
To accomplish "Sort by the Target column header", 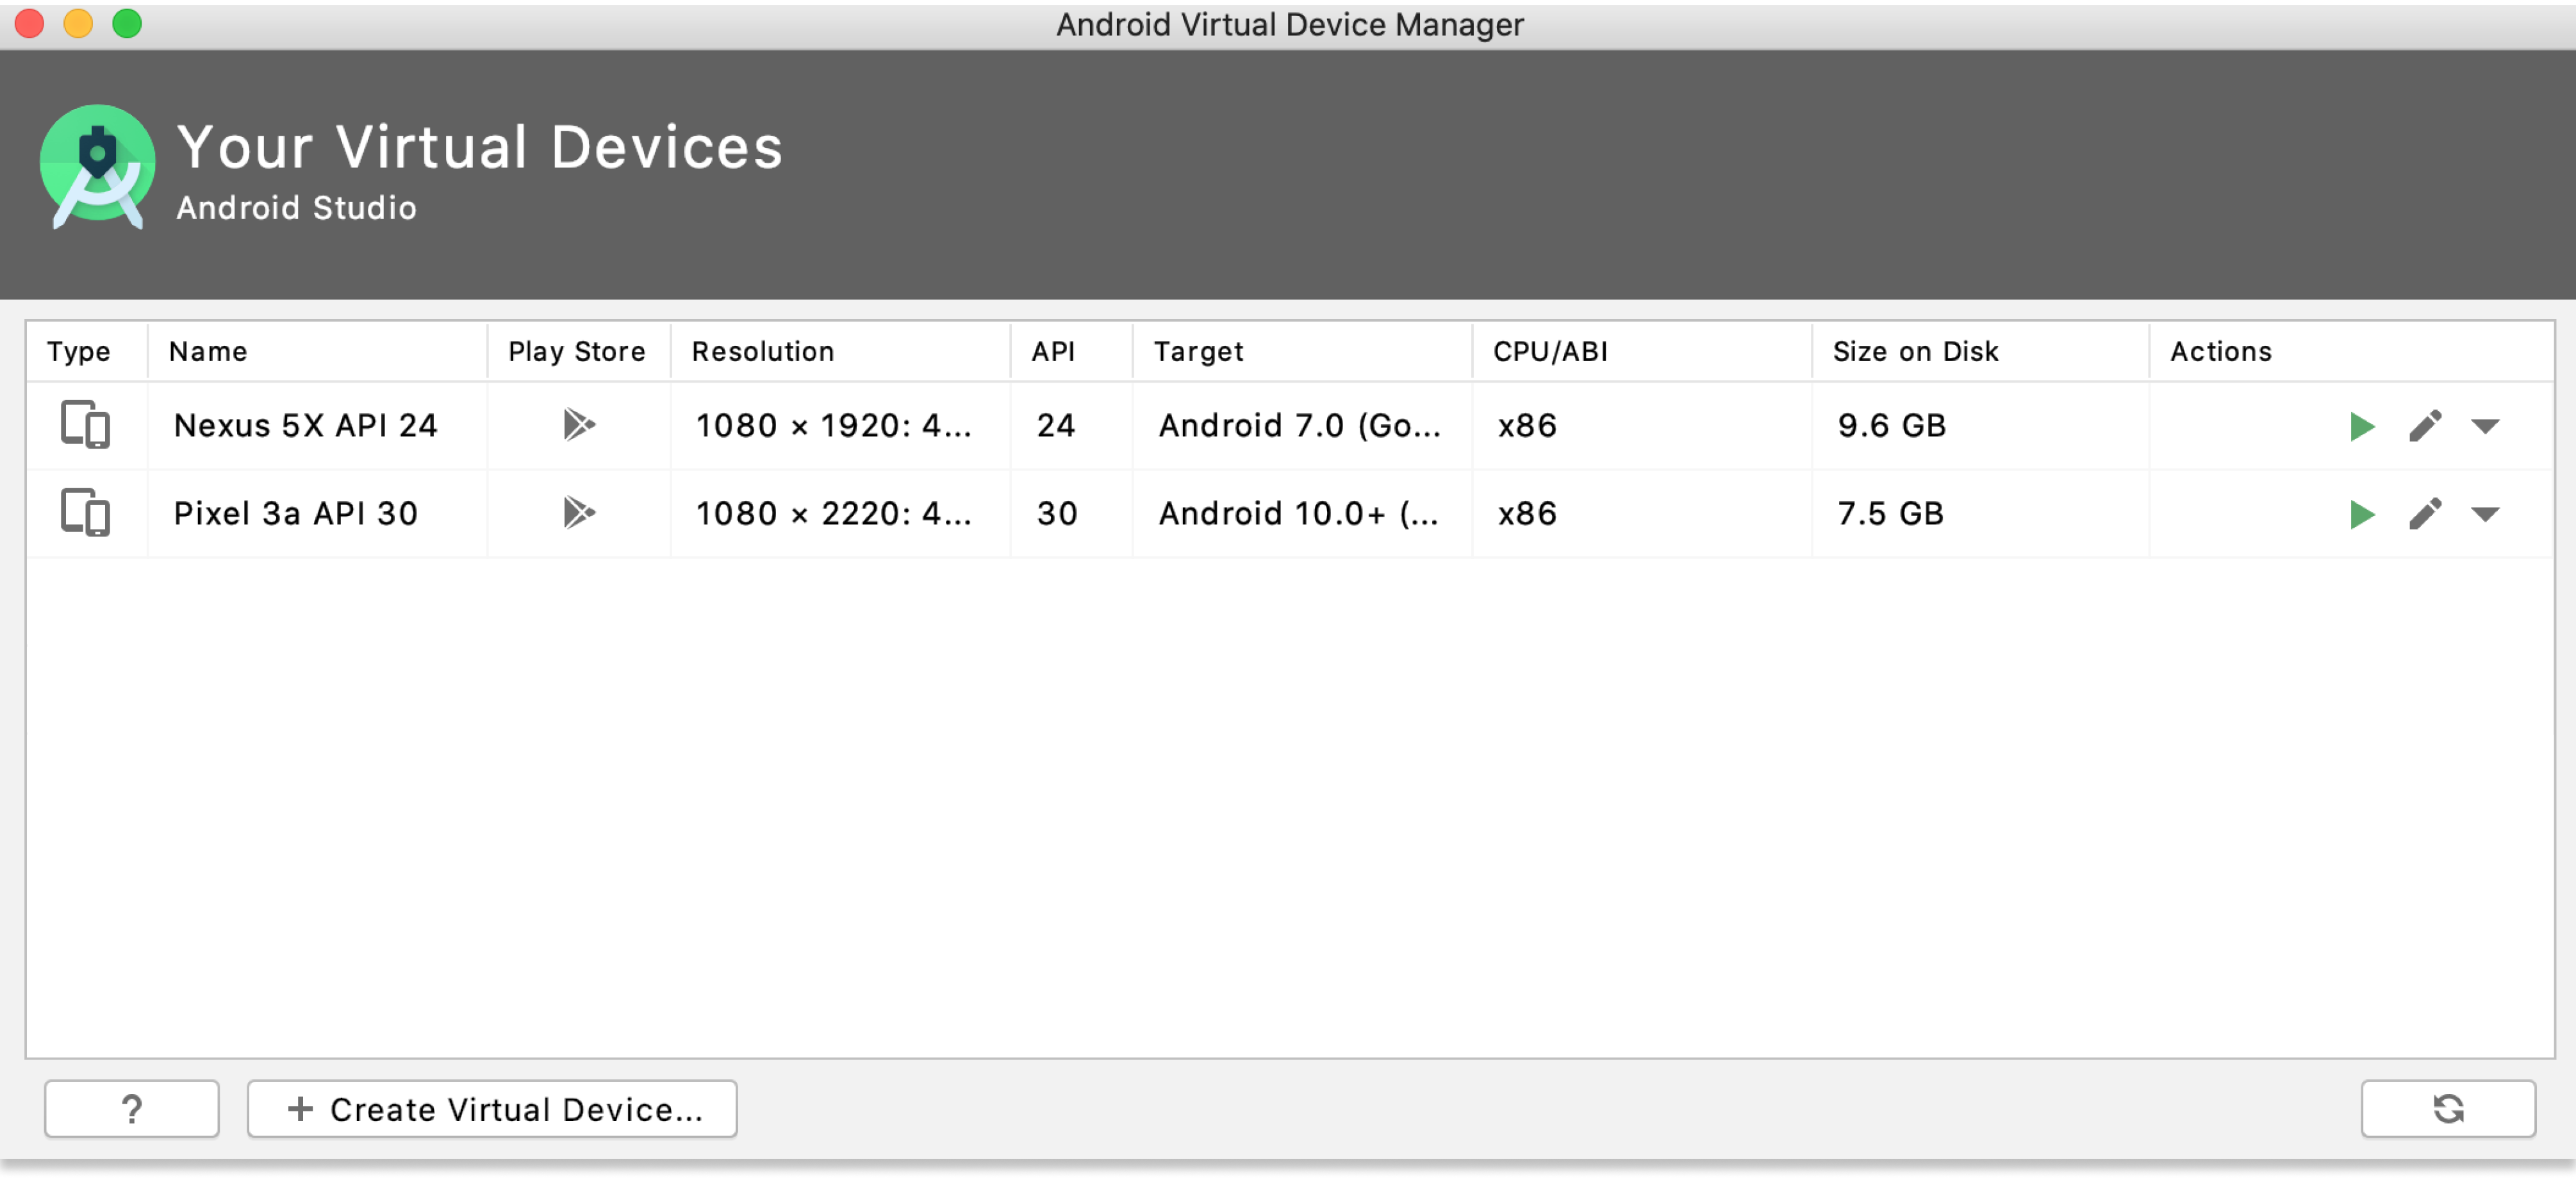I will 1302,351.
